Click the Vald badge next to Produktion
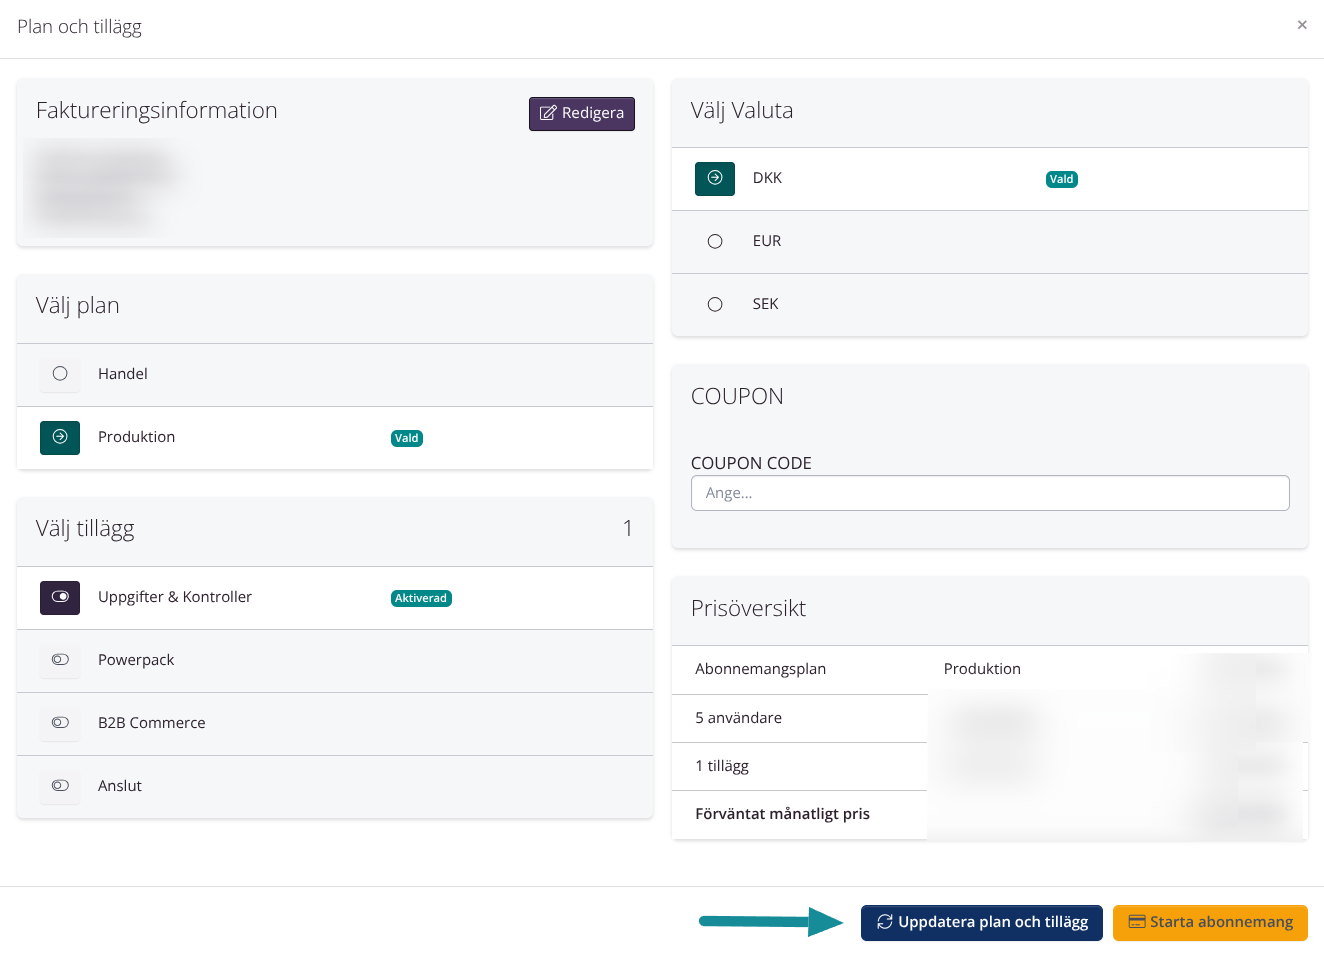The height and width of the screenshot is (955, 1324). point(406,438)
